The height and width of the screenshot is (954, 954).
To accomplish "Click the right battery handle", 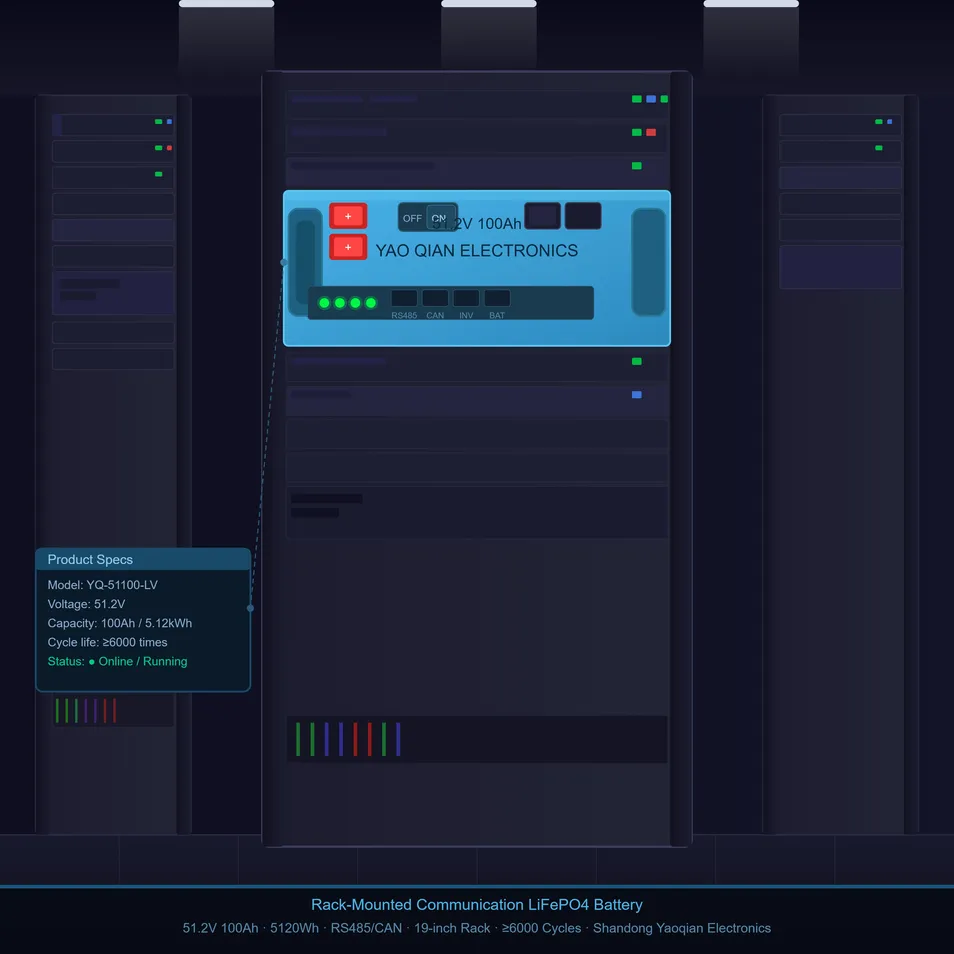I will pos(649,262).
